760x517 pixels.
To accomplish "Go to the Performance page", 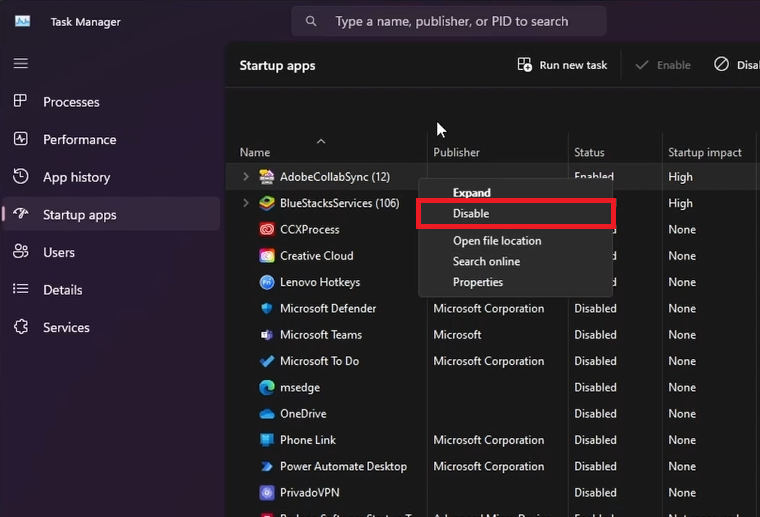I will 79,140.
